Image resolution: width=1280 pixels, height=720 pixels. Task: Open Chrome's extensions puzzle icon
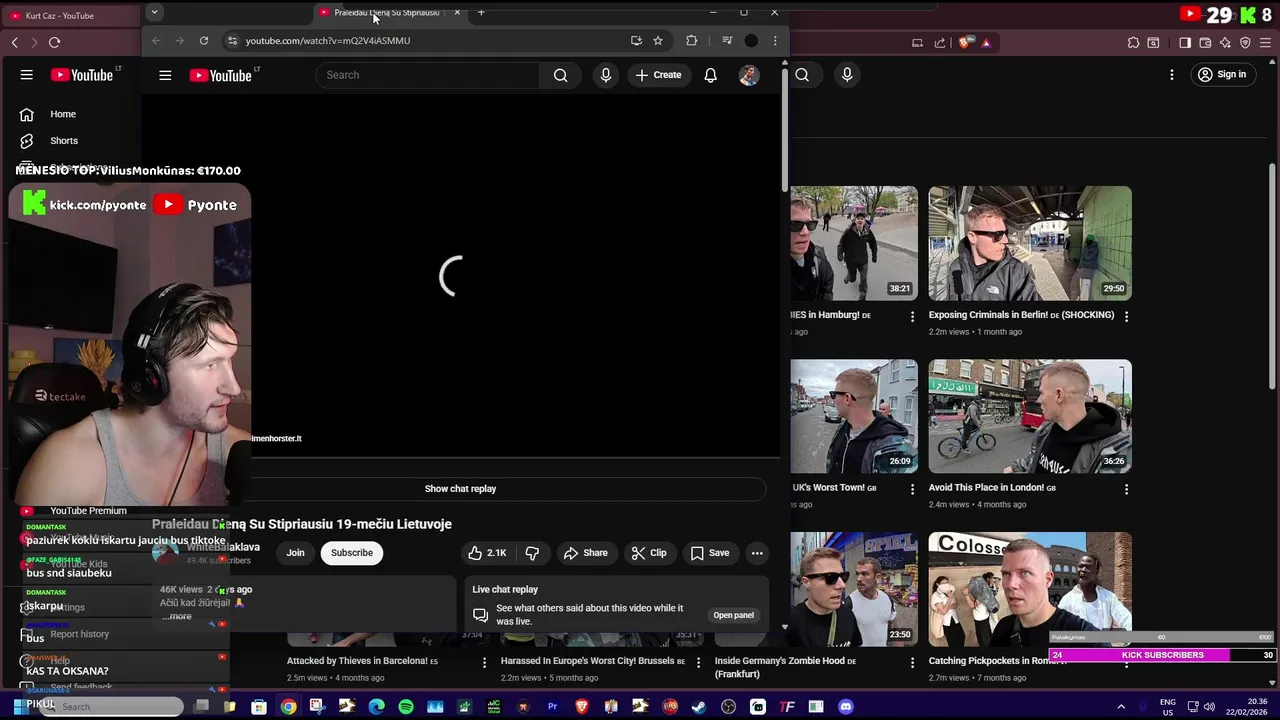point(691,41)
